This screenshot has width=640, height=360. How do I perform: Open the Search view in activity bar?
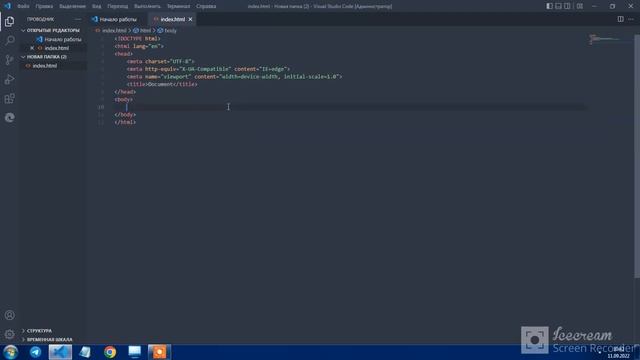(9, 40)
